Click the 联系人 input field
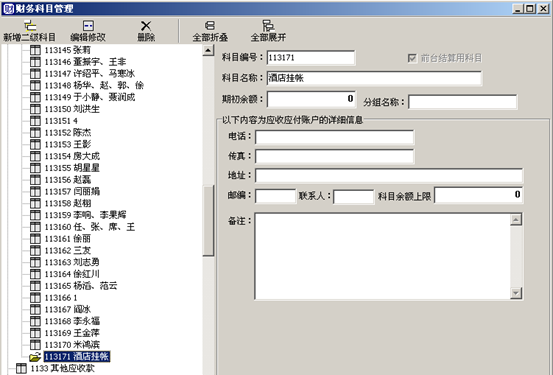The height and width of the screenshot is (375, 553). coord(353,196)
